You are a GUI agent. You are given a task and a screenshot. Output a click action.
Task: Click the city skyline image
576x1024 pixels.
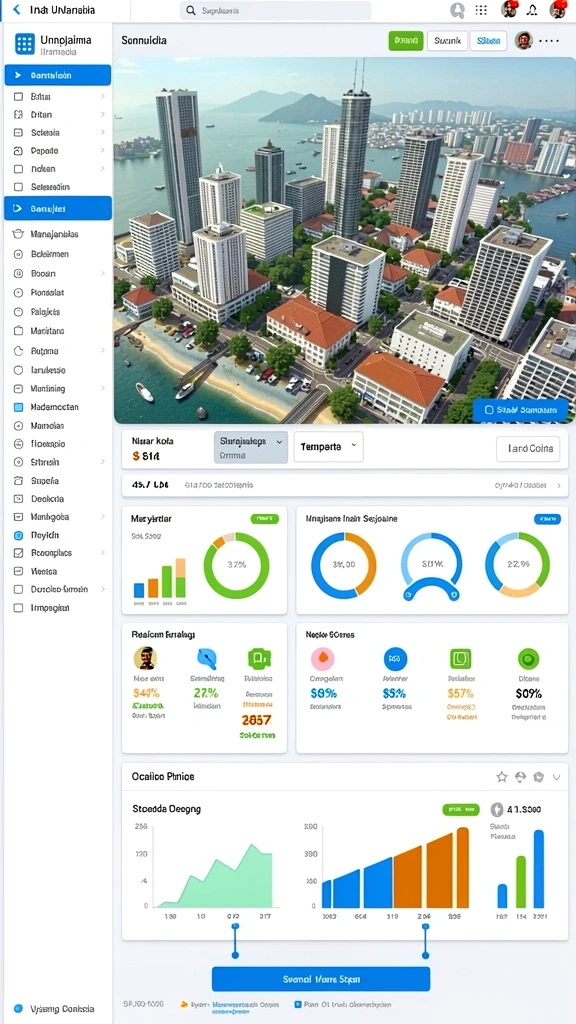pos(344,240)
